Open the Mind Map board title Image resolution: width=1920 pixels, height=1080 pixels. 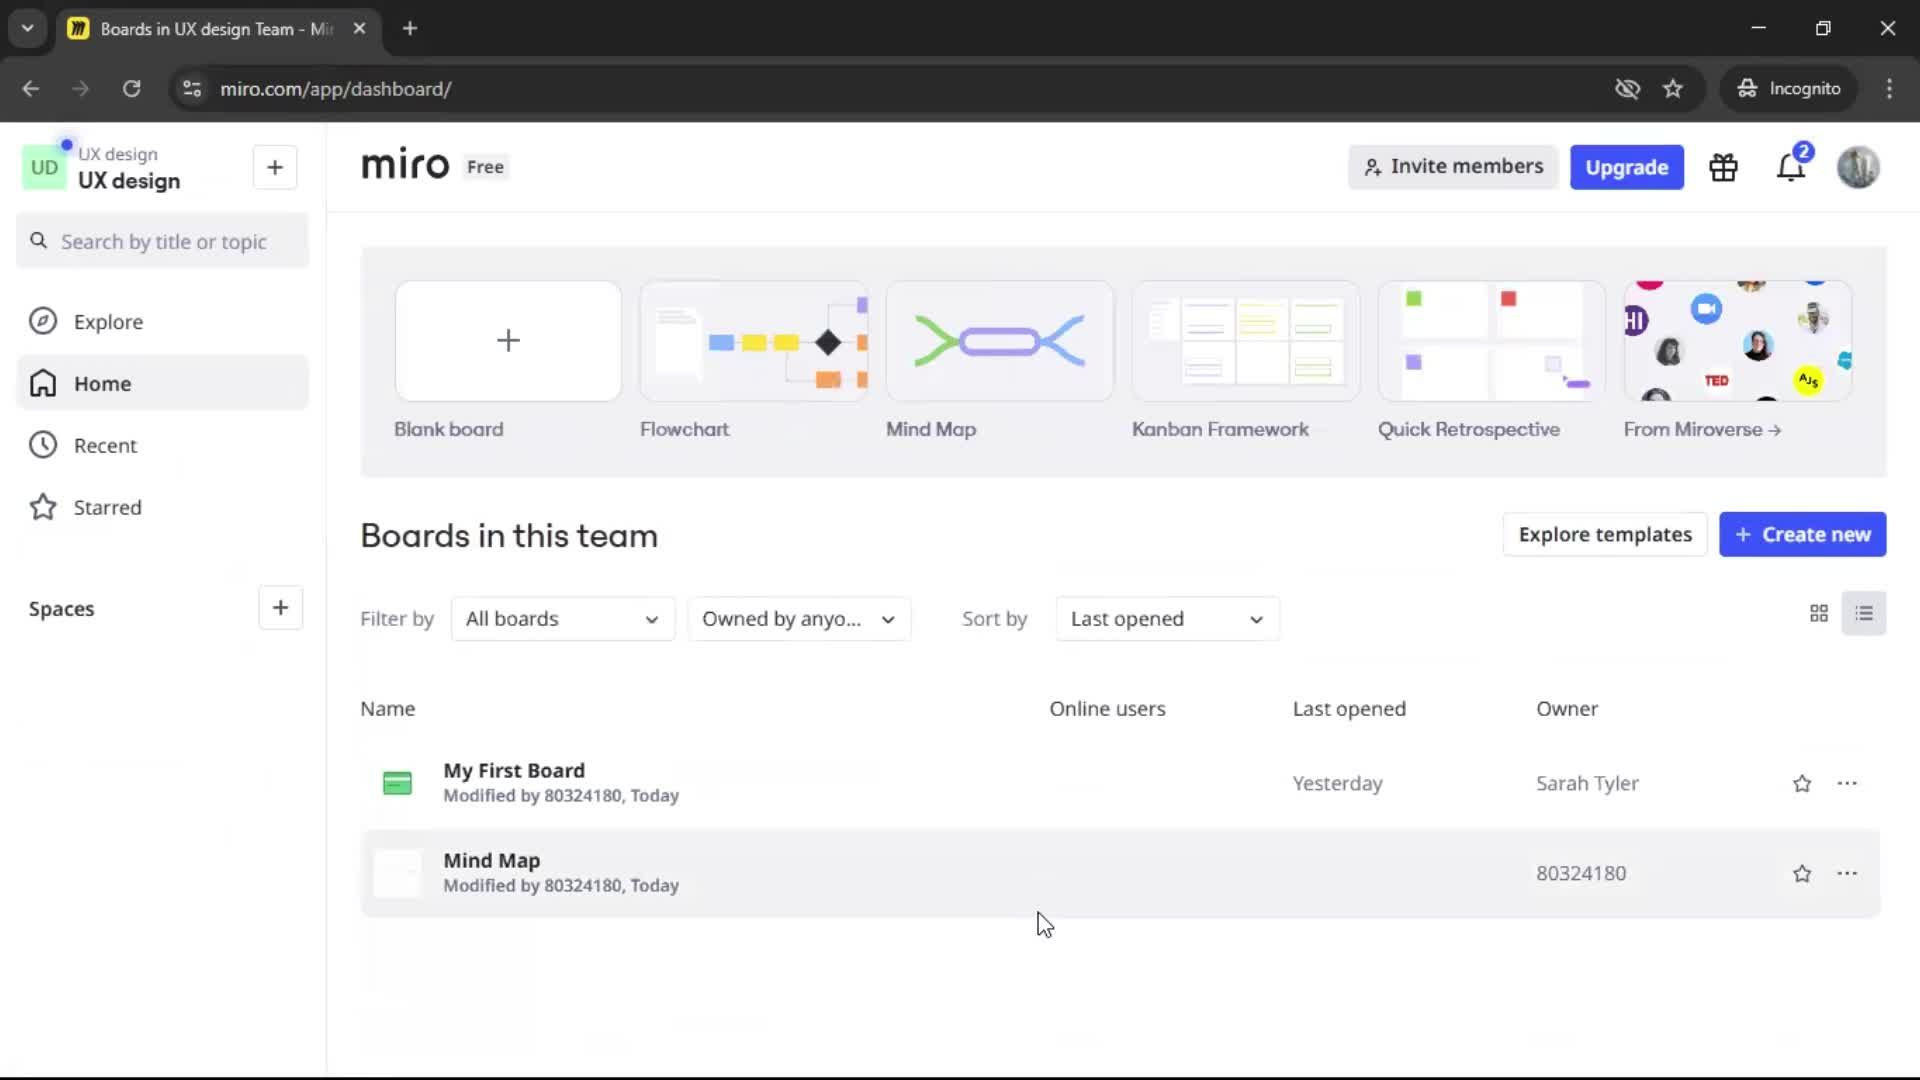[x=491, y=861]
